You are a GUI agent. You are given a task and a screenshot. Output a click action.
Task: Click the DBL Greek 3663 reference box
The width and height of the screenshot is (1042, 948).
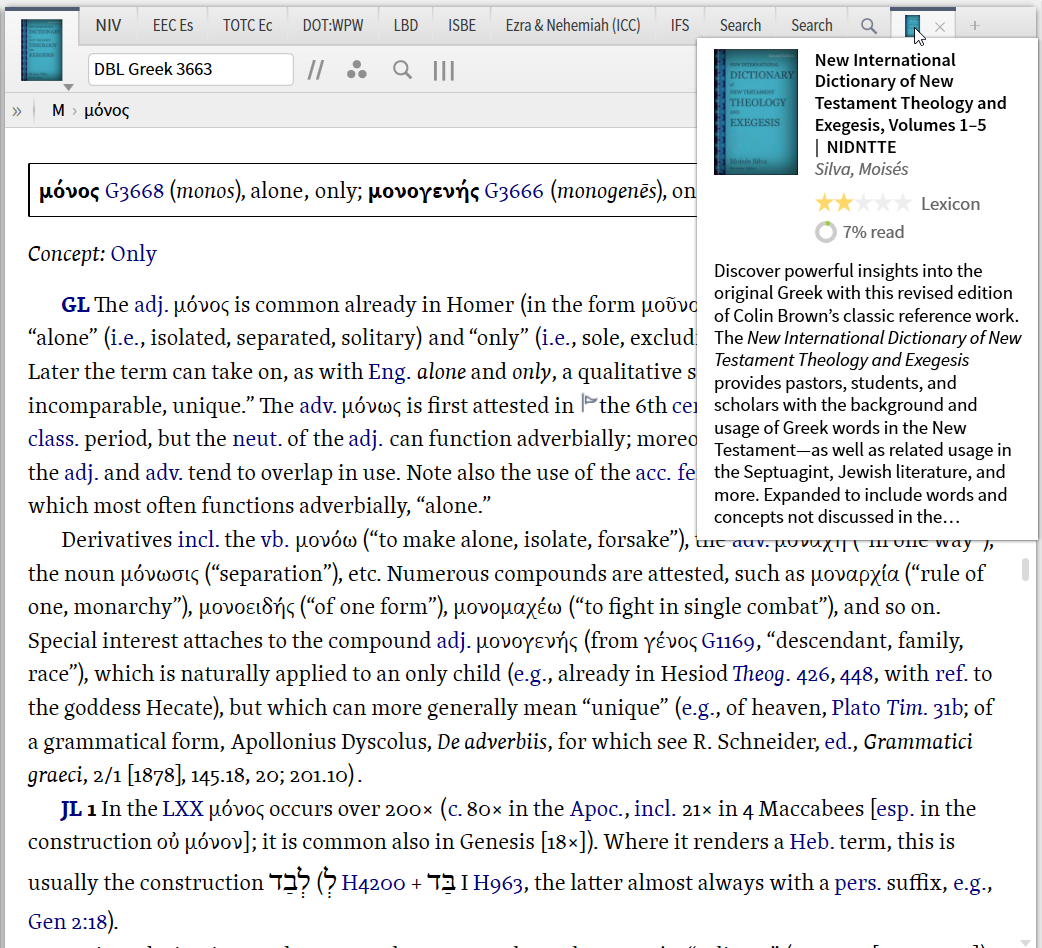click(191, 69)
